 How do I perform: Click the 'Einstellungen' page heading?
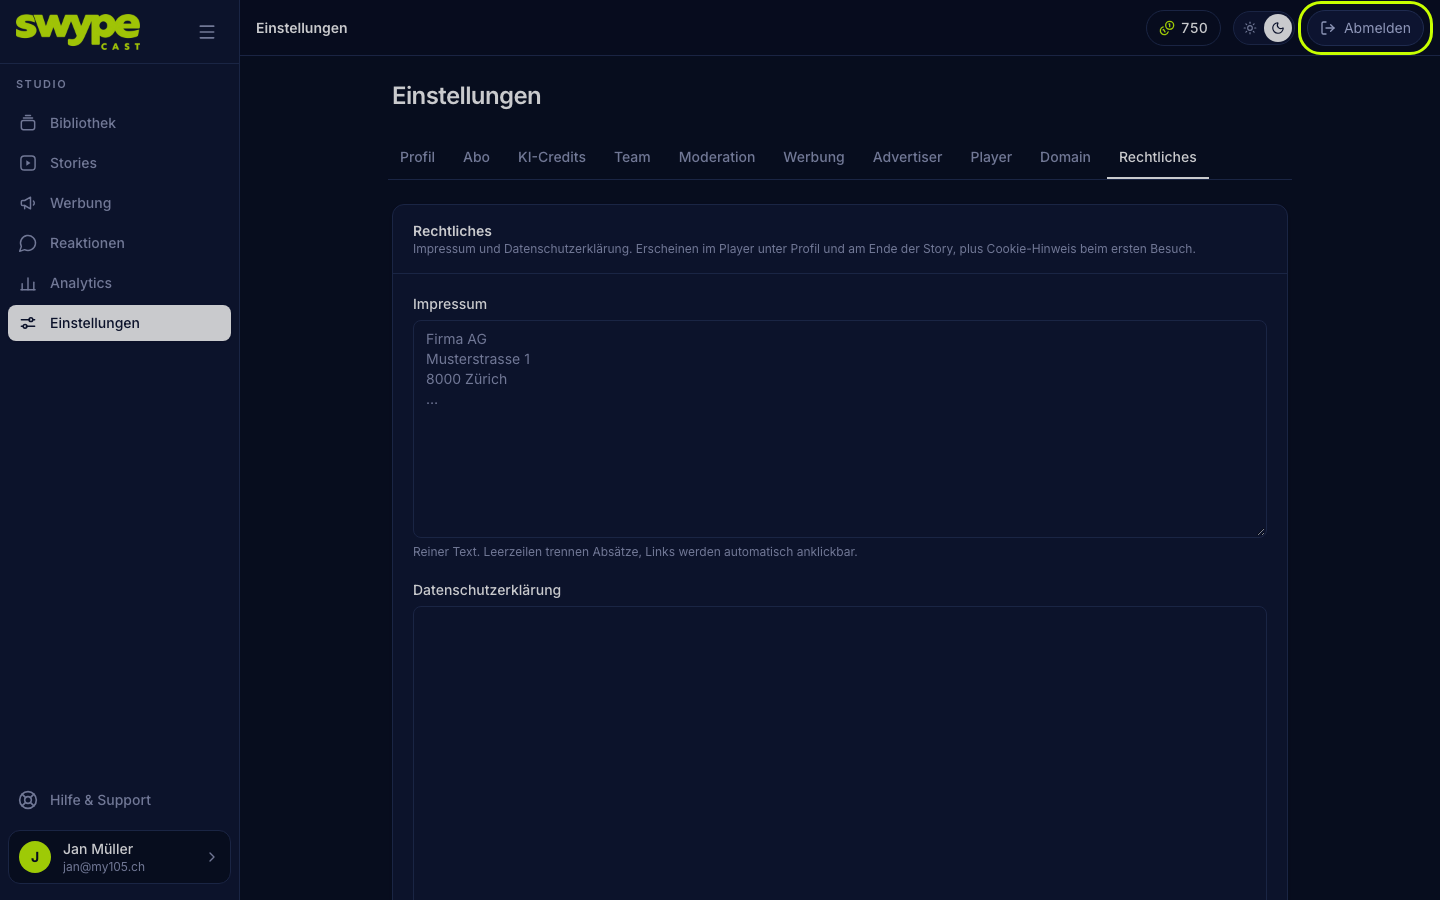[x=466, y=96]
